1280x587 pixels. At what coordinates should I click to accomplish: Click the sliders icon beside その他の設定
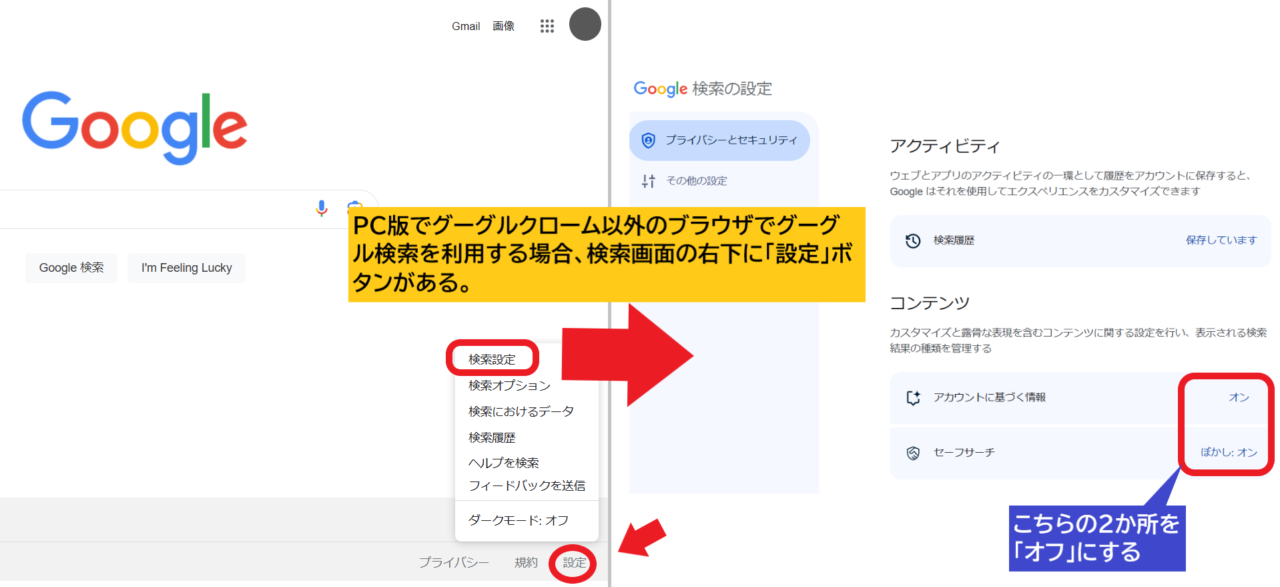tap(648, 181)
